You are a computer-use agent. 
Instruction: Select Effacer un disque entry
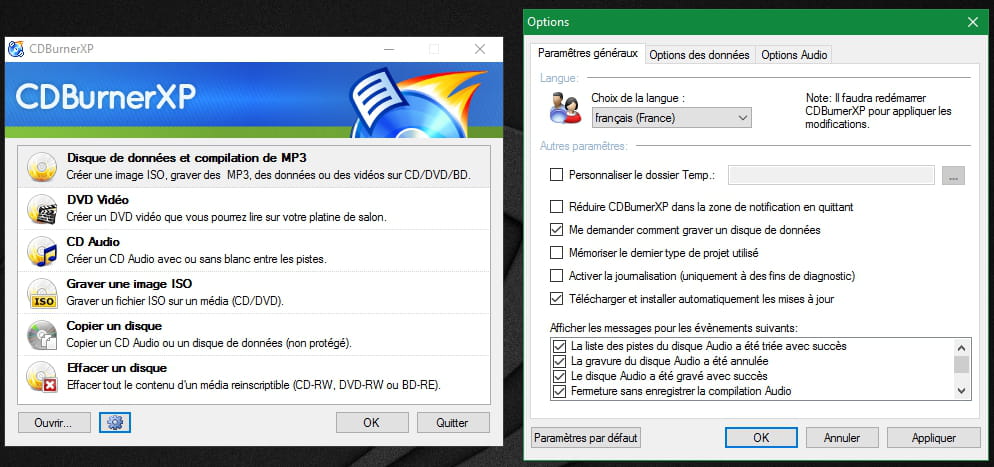pyautogui.click(x=254, y=376)
